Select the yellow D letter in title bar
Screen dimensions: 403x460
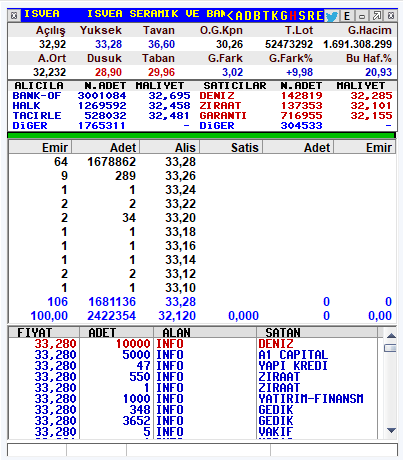click(x=248, y=16)
